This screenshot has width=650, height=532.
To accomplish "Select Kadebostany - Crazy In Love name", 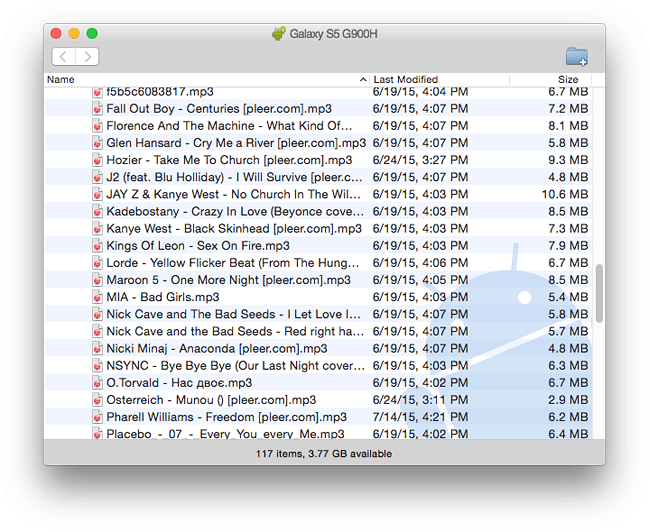I will (x=235, y=211).
